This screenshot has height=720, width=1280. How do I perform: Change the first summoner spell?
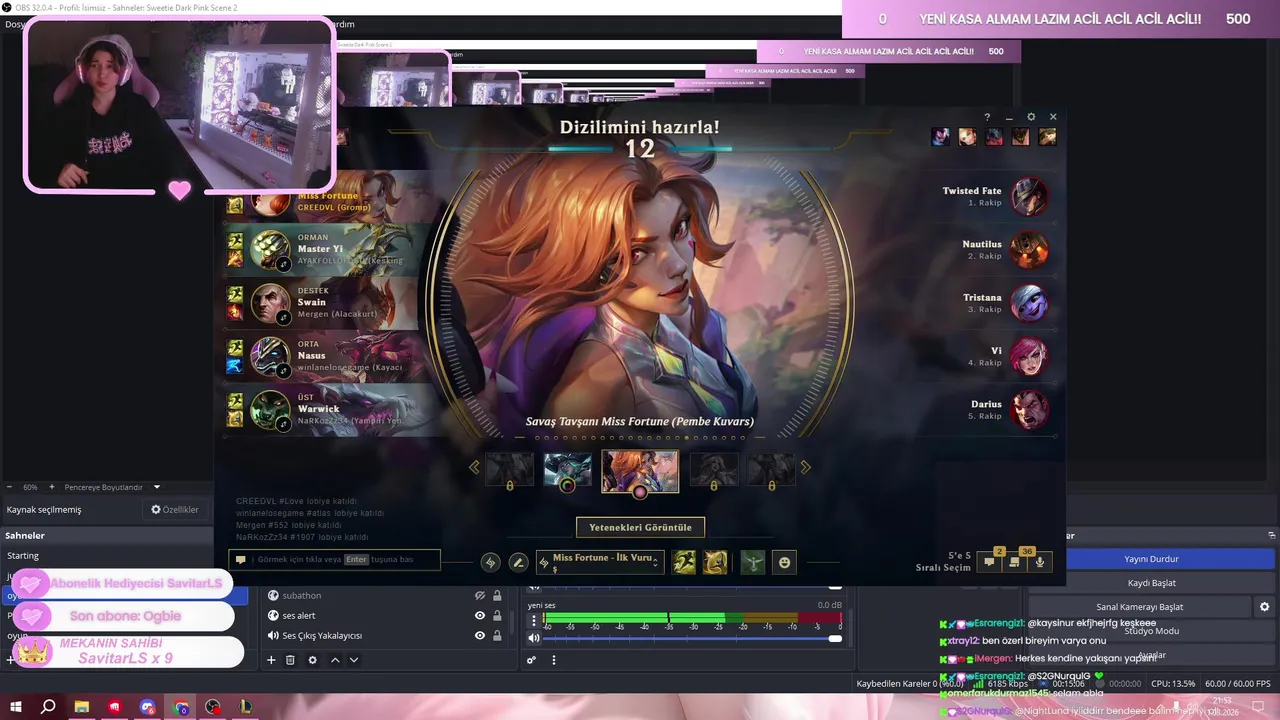[x=684, y=563]
